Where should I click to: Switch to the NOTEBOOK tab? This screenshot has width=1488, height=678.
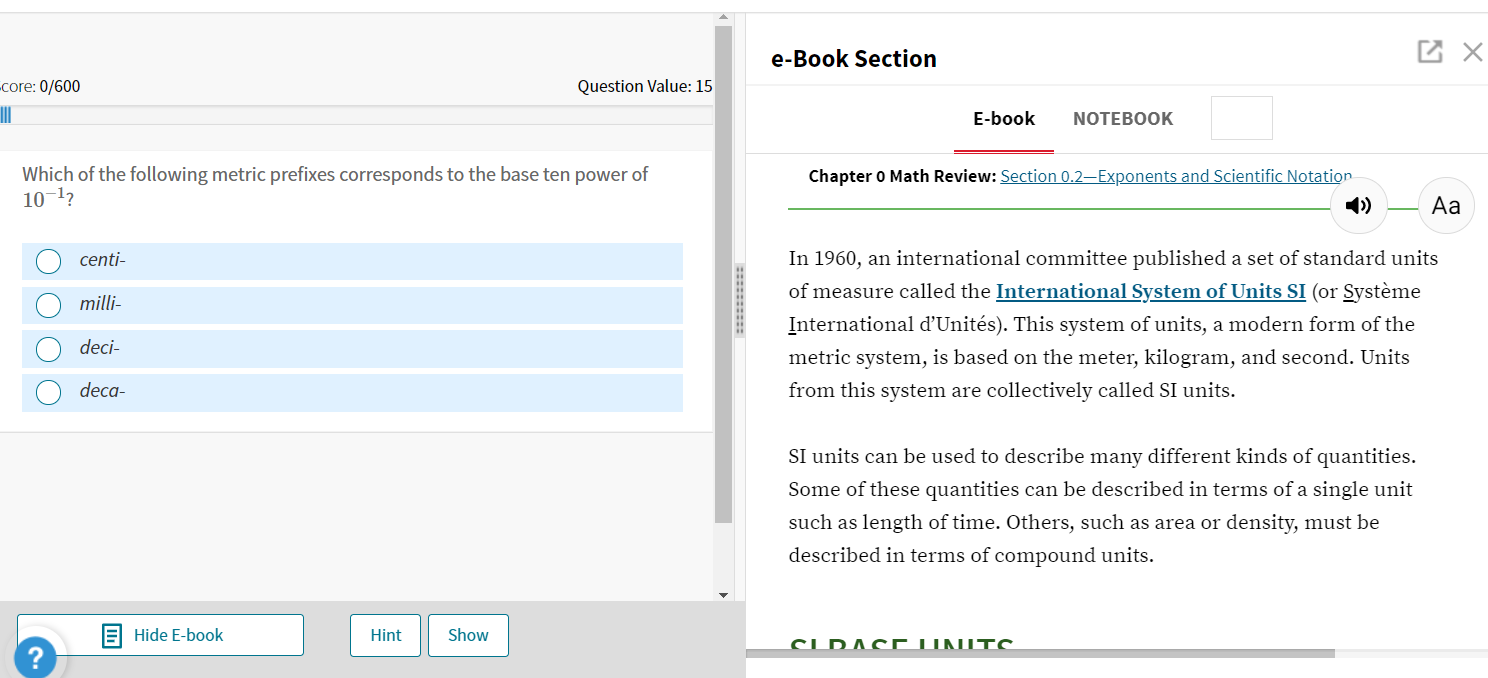[x=1123, y=119]
